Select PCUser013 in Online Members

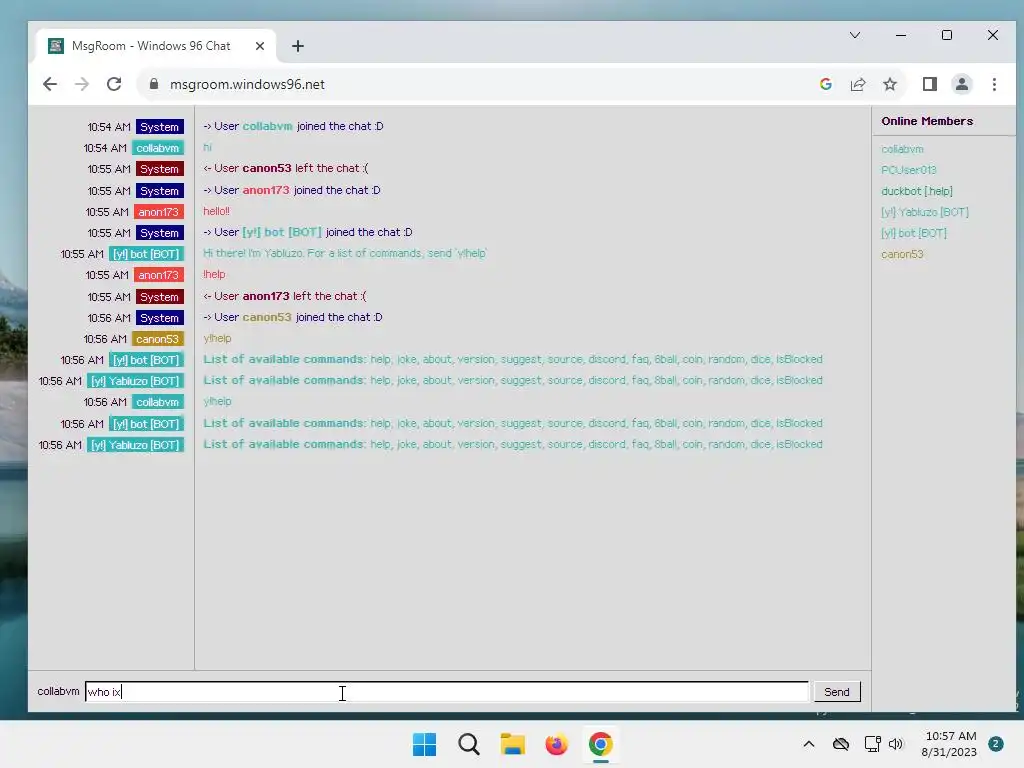click(908, 170)
